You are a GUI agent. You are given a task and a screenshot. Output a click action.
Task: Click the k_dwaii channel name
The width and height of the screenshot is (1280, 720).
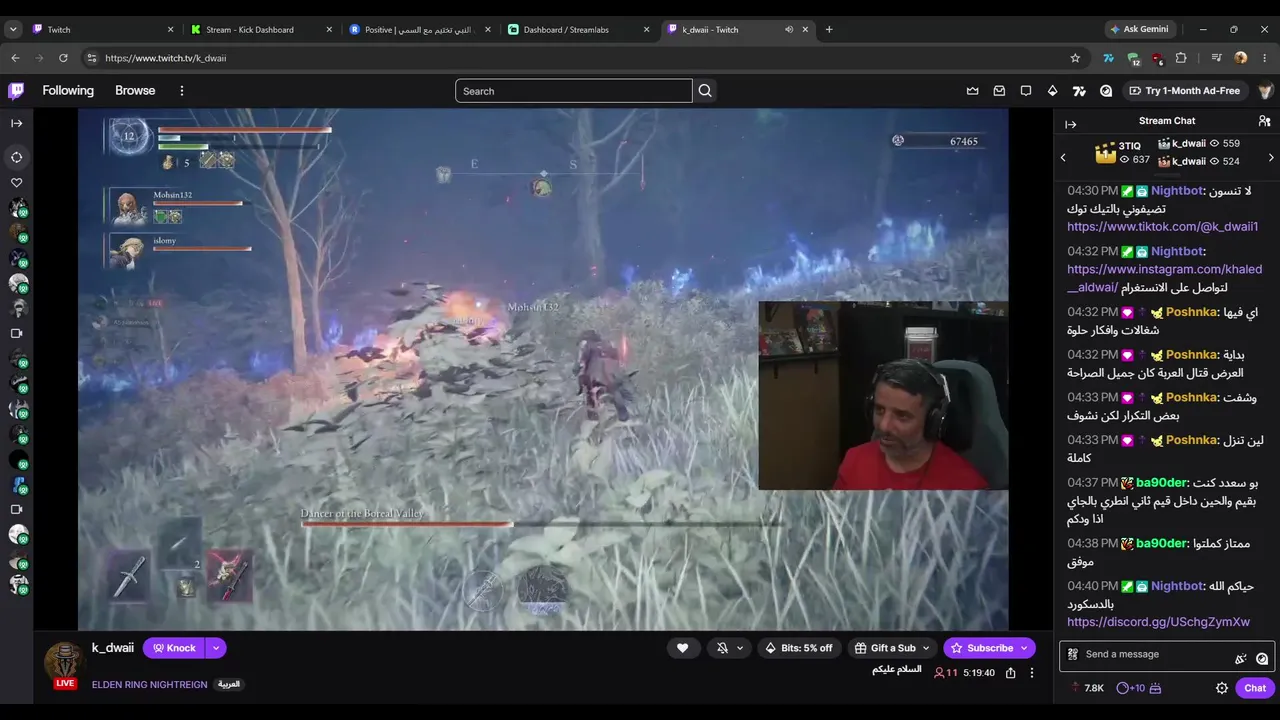[x=113, y=648]
